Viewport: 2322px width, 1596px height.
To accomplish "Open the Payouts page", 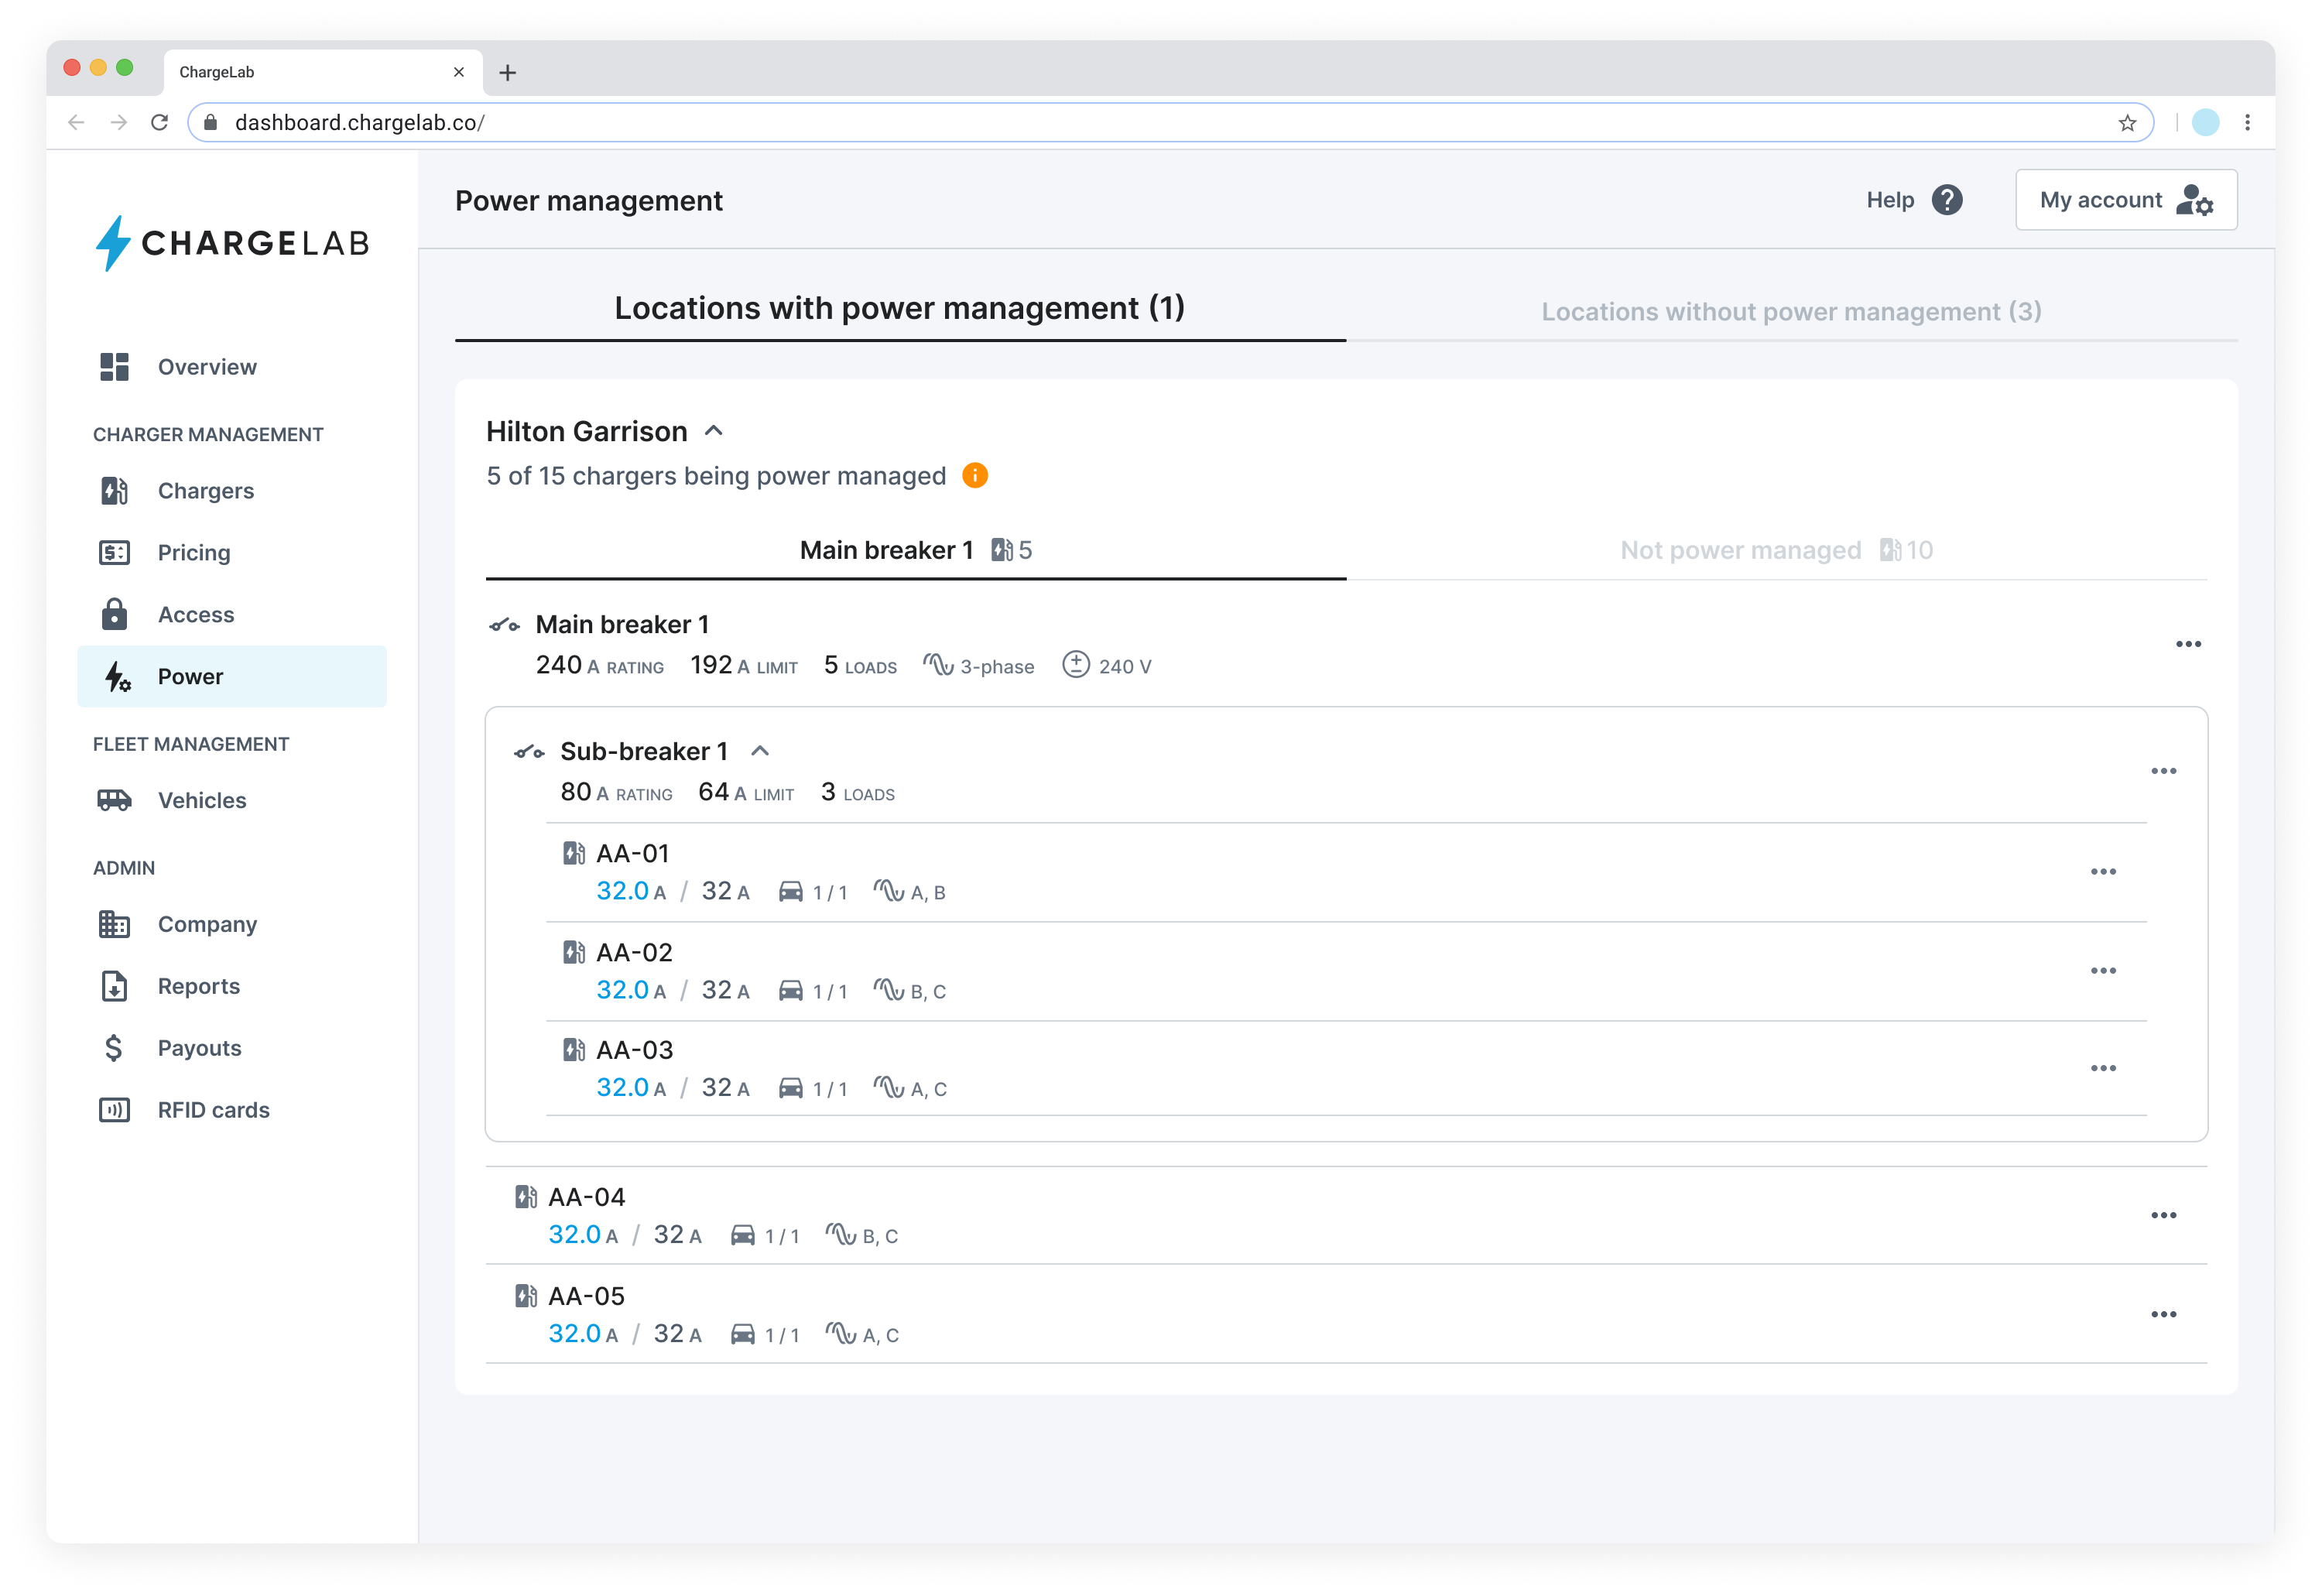I will coord(199,1049).
